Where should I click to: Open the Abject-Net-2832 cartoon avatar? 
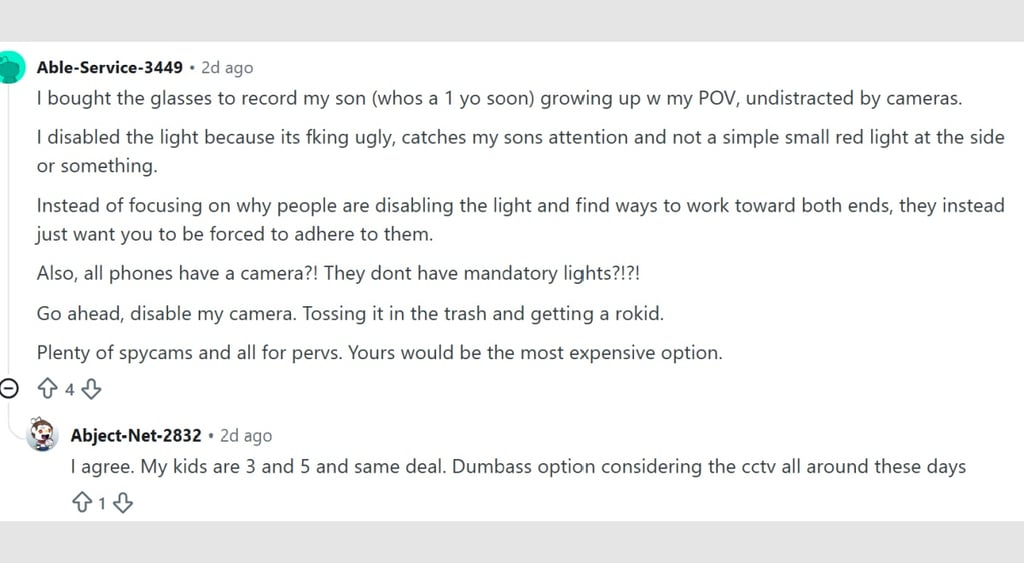pyautogui.click(x=42, y=434)
